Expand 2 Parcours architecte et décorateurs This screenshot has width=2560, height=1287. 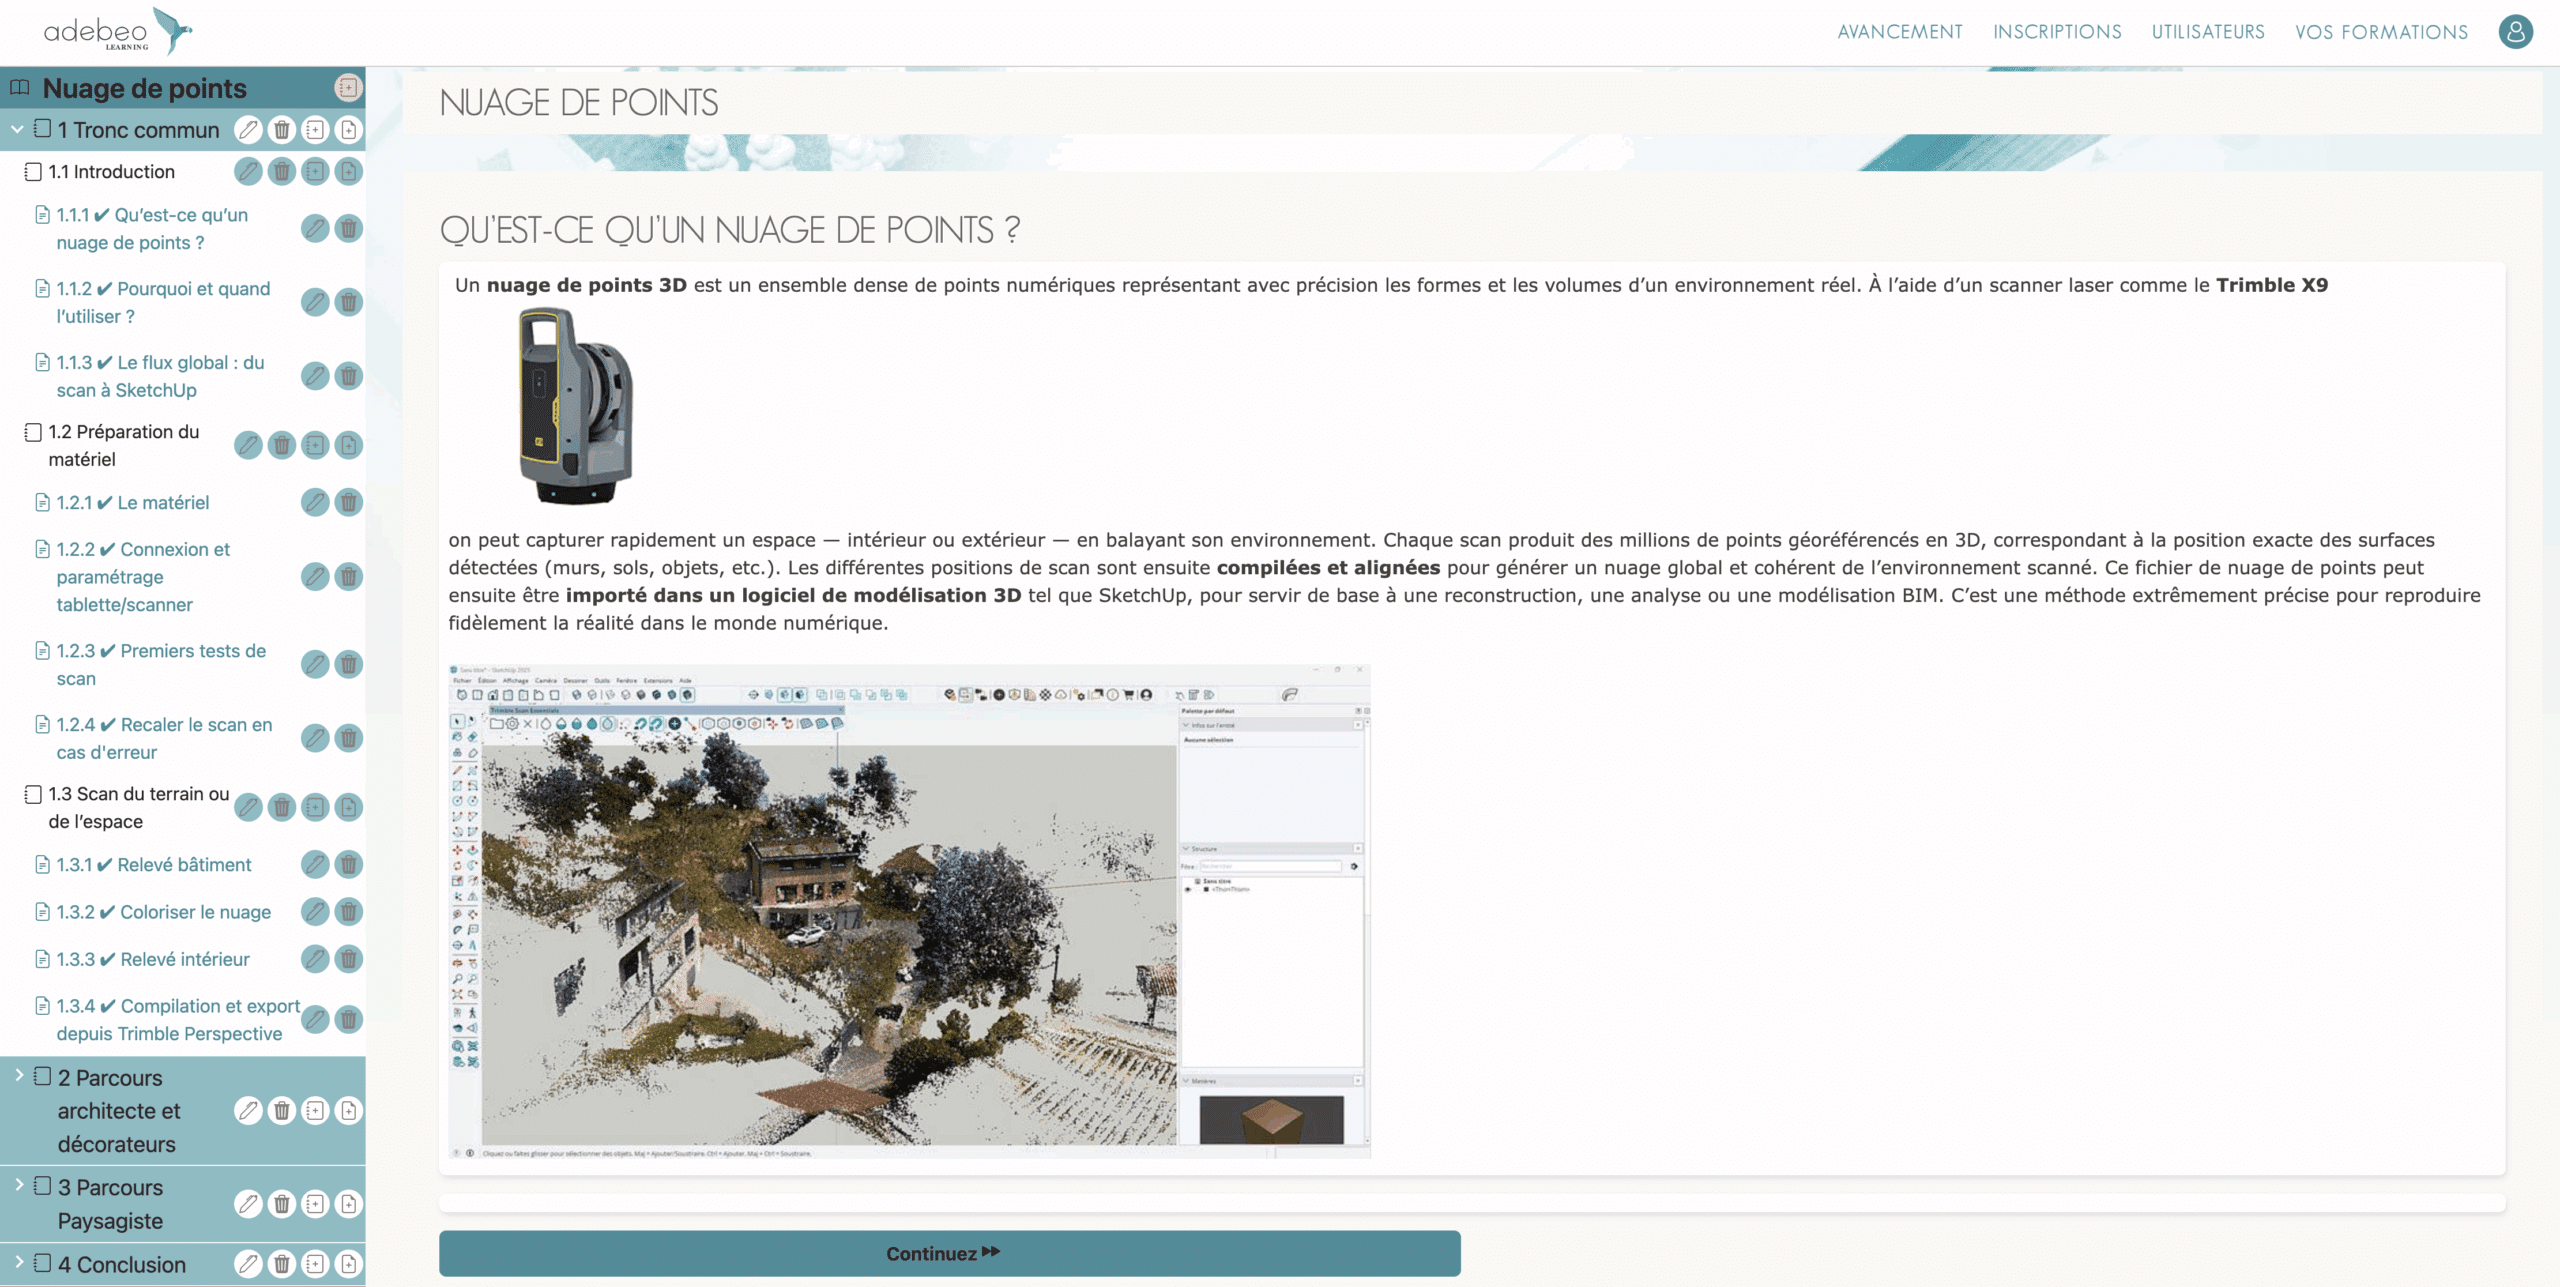click(x=19, y=1075)
